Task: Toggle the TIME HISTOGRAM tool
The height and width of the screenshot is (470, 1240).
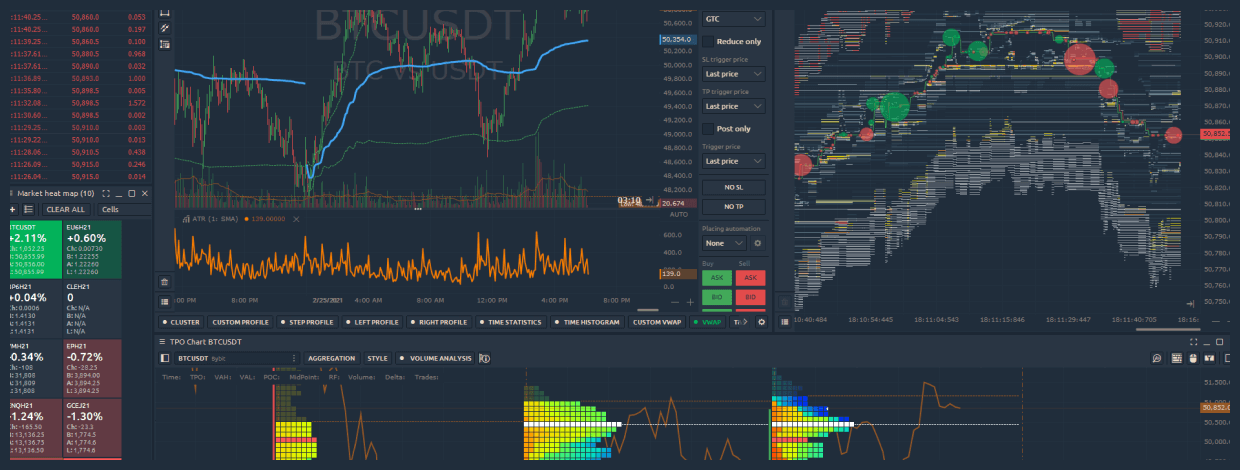Action: (x=588, y=322)
